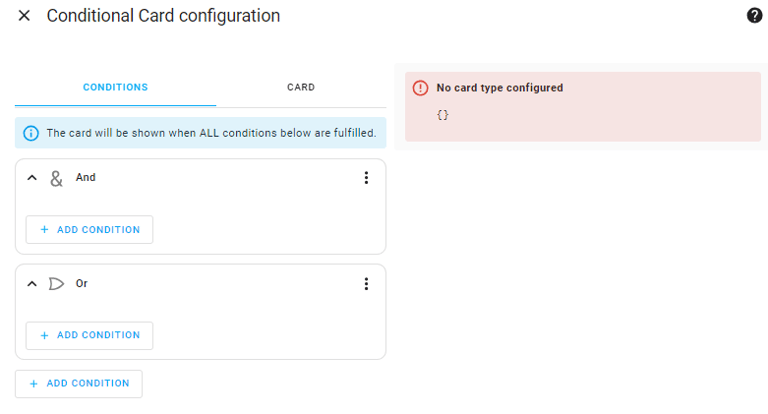Click the empty braces config preview

(x=443, y=115)
